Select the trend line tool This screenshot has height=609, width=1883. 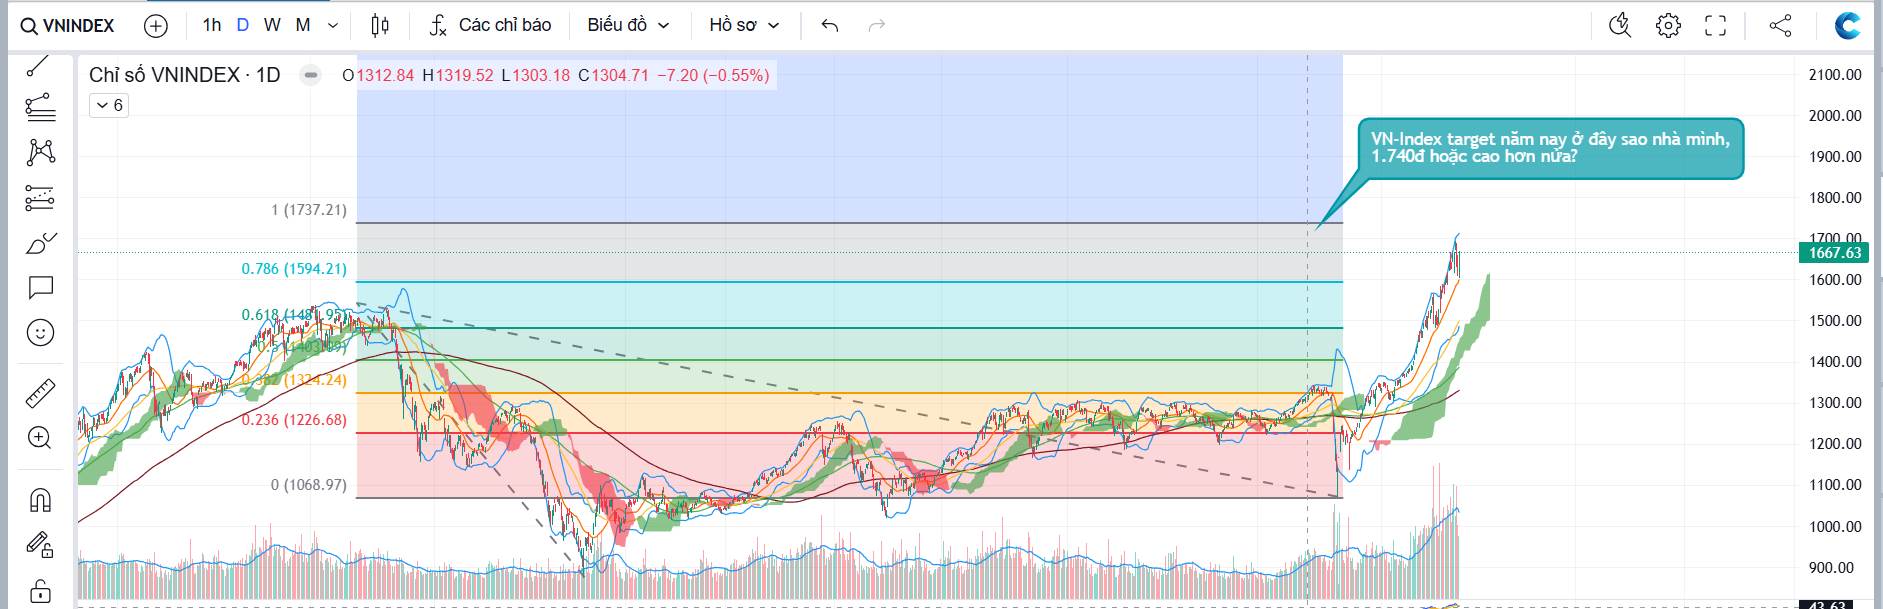click(x=39, y=65)
